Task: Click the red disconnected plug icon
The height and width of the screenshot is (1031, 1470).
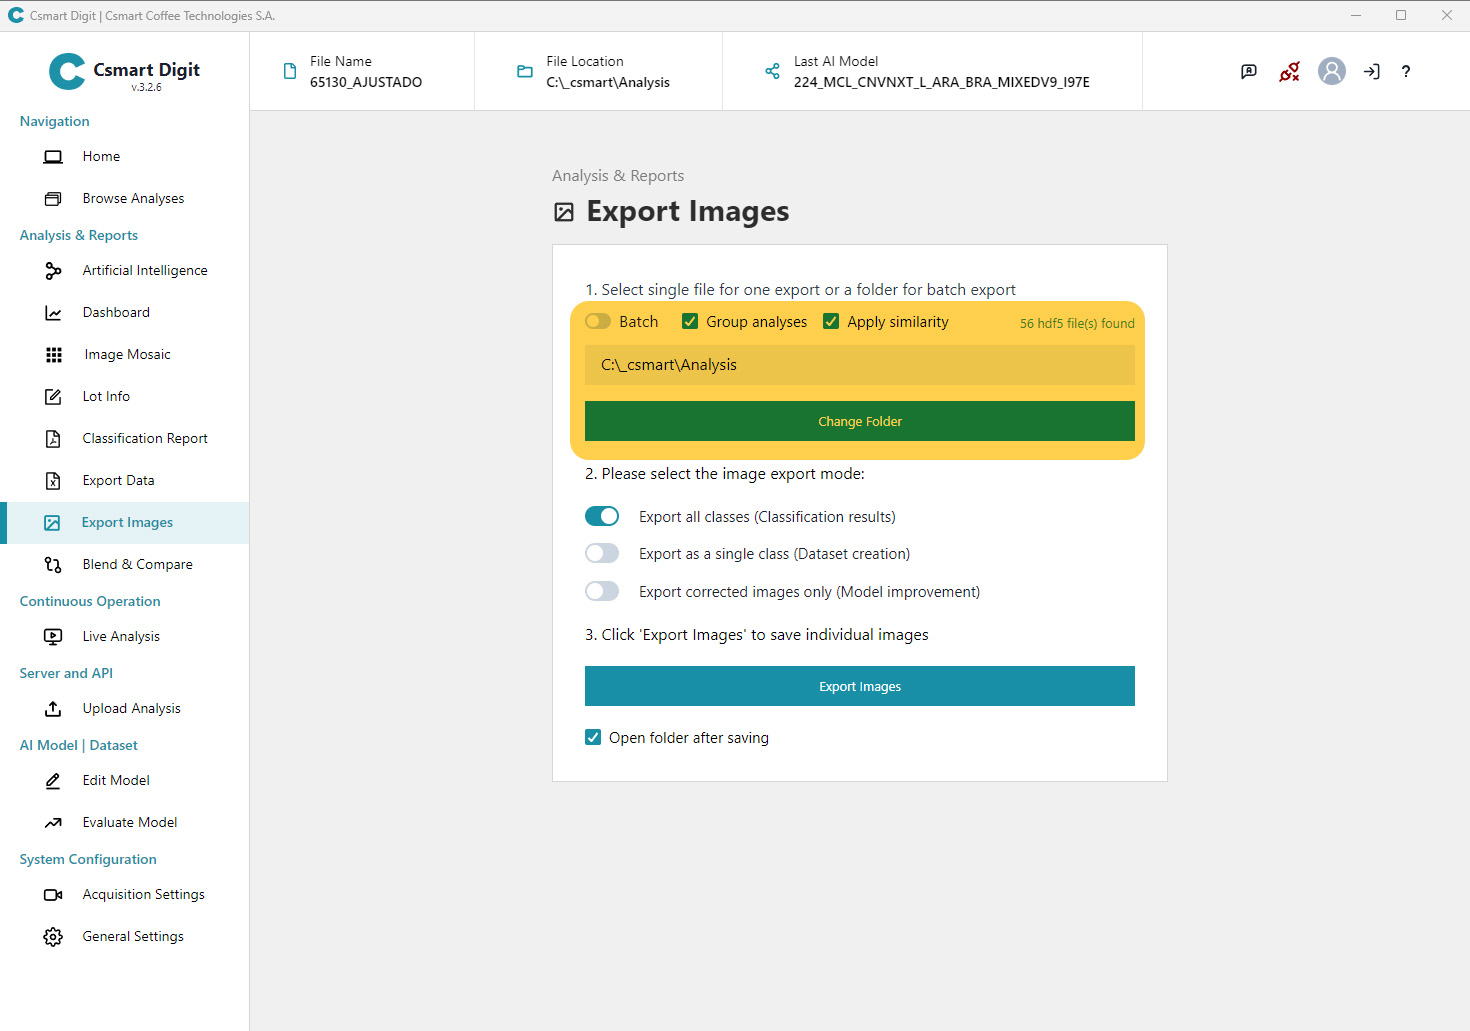Action: (1289, 71)
